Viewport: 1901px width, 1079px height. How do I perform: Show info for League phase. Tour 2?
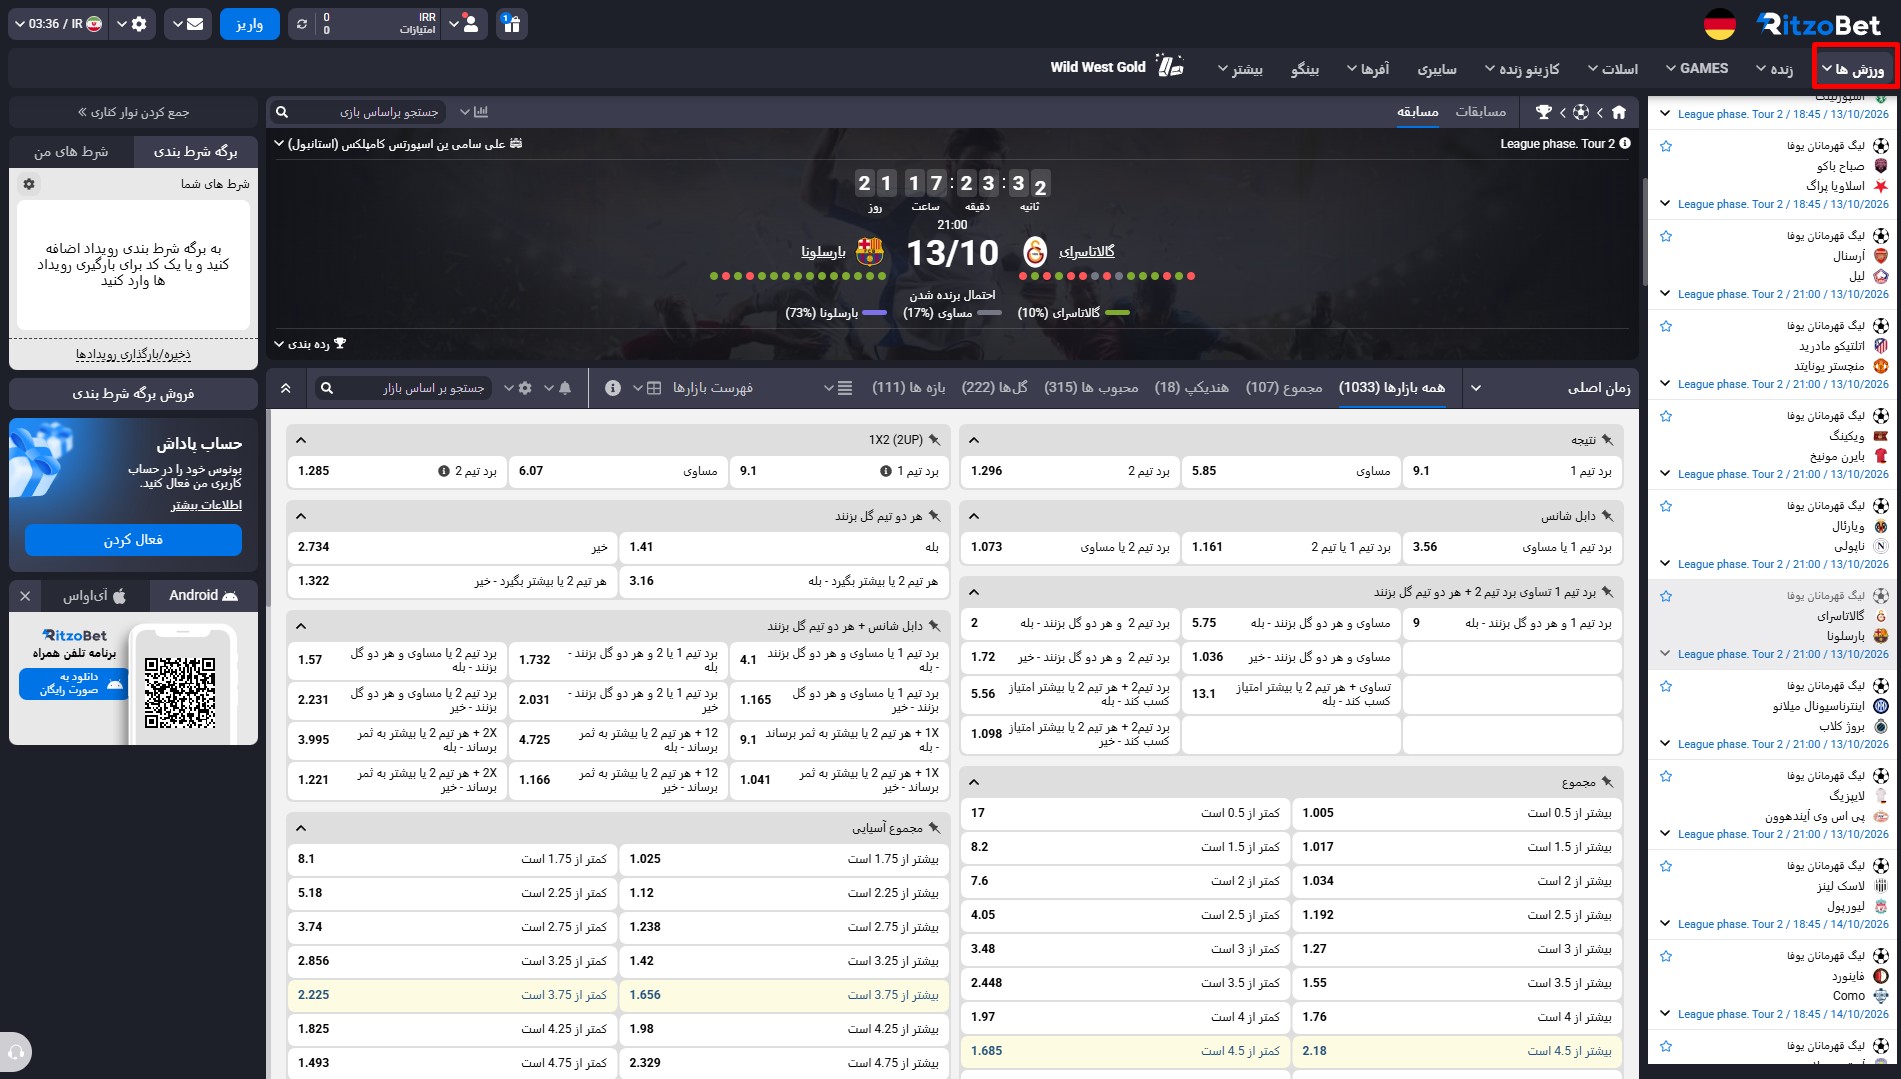click(x=1625, y=144)
